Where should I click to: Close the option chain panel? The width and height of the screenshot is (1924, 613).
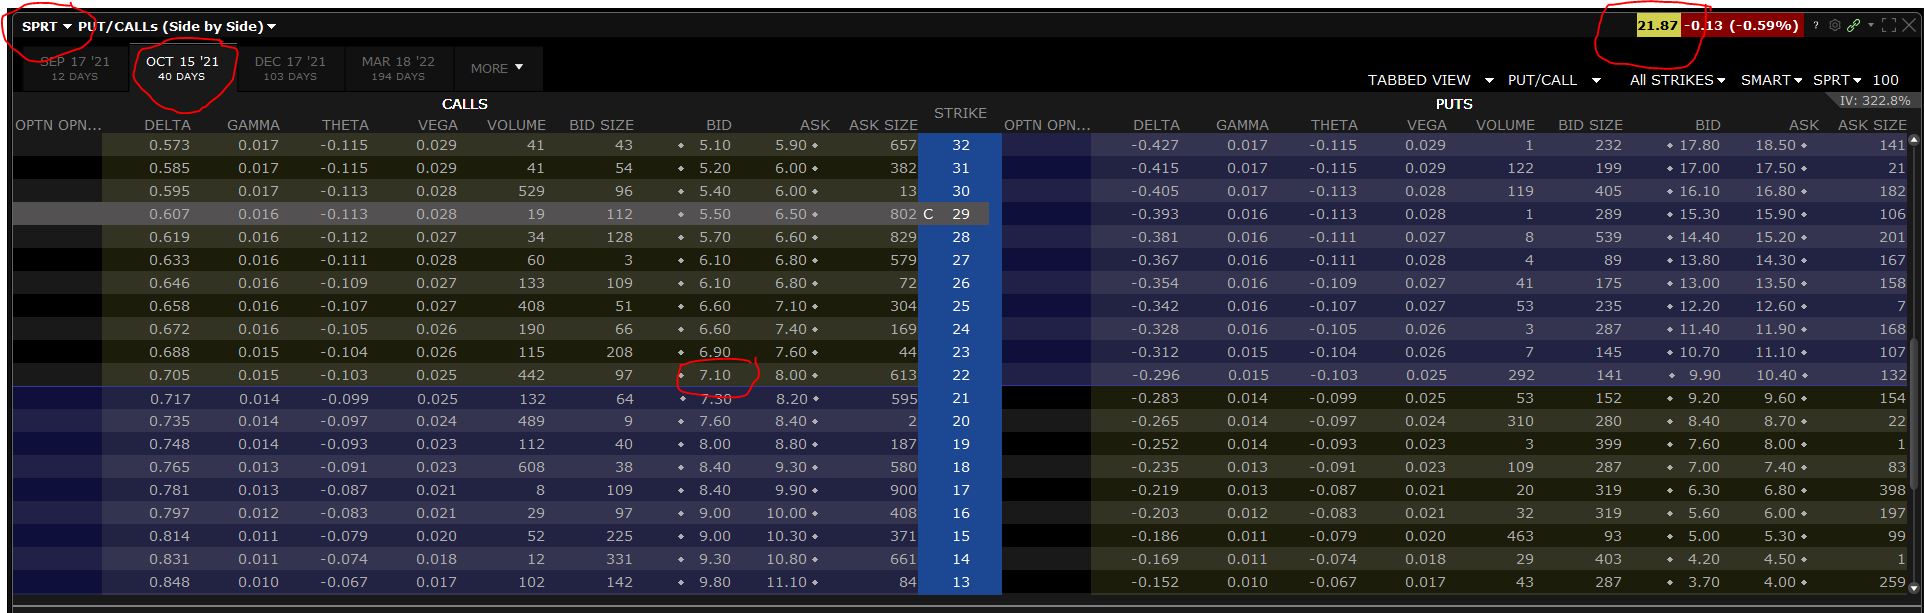1908,26
